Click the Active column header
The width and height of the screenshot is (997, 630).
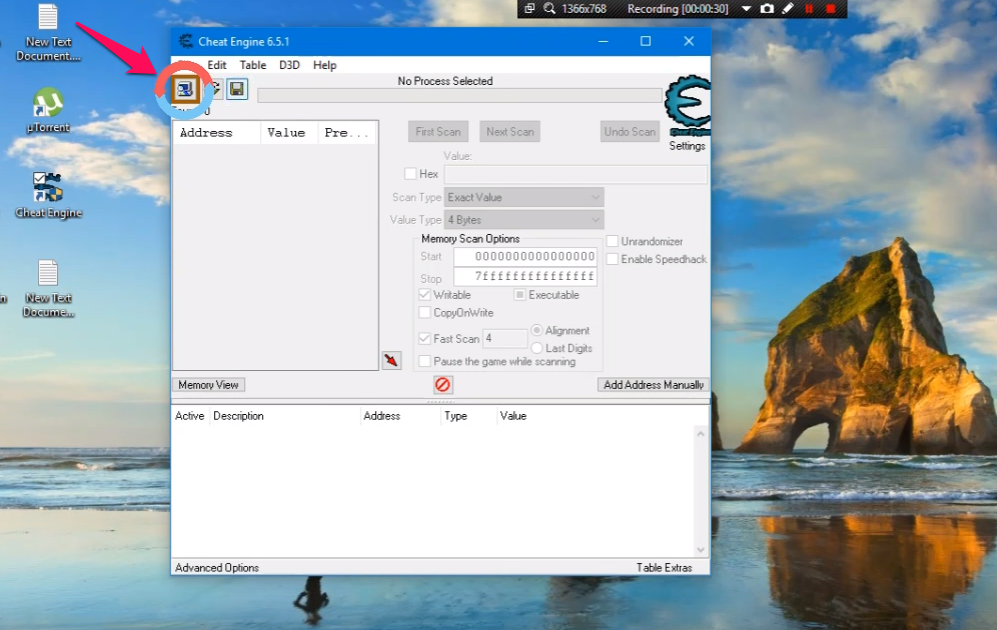pos(189,416)
